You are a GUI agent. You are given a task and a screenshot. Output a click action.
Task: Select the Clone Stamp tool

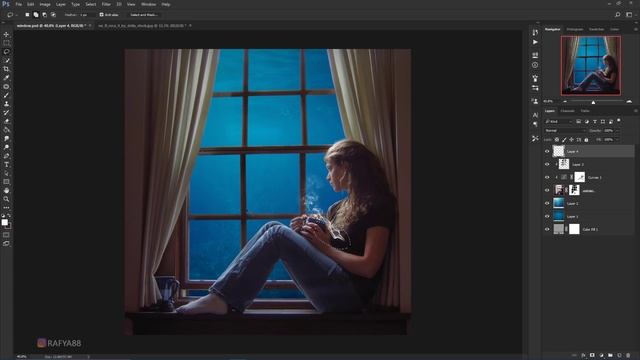click(6, 104)
